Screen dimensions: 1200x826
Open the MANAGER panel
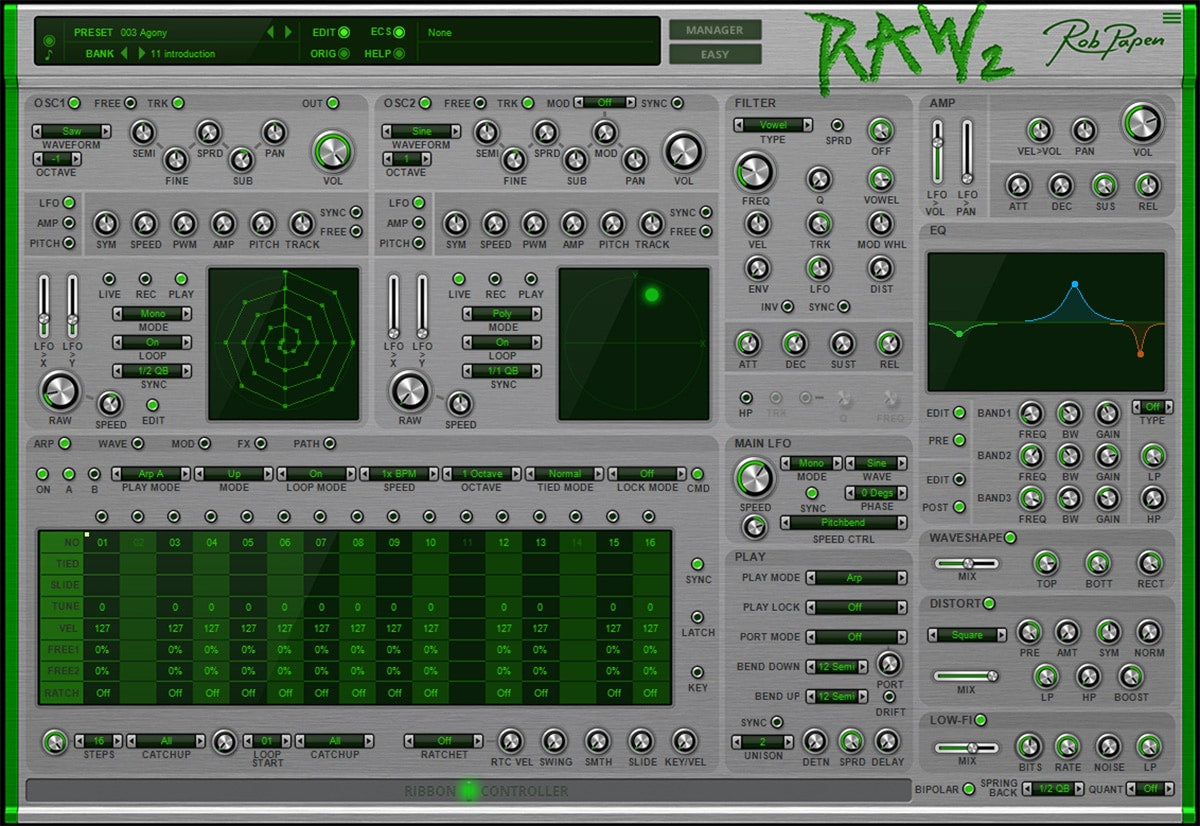[715, 30]
